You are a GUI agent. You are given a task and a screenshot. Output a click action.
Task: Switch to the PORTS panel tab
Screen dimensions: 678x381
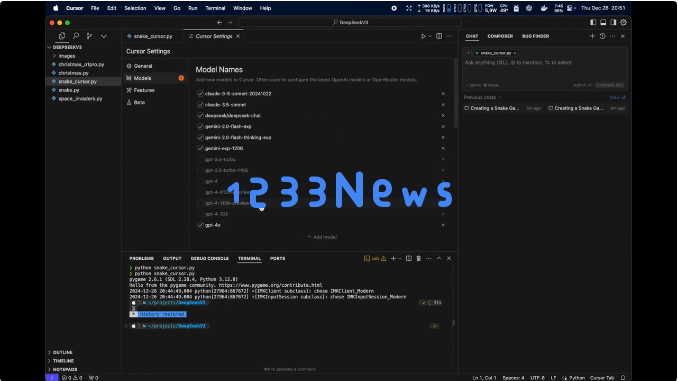pyautogui.click(x=278, y=259)
